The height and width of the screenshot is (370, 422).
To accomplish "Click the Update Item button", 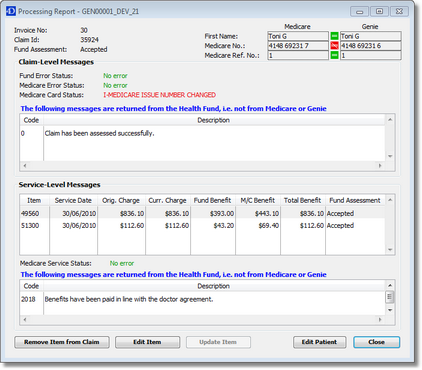I will (x=218, y=342).
